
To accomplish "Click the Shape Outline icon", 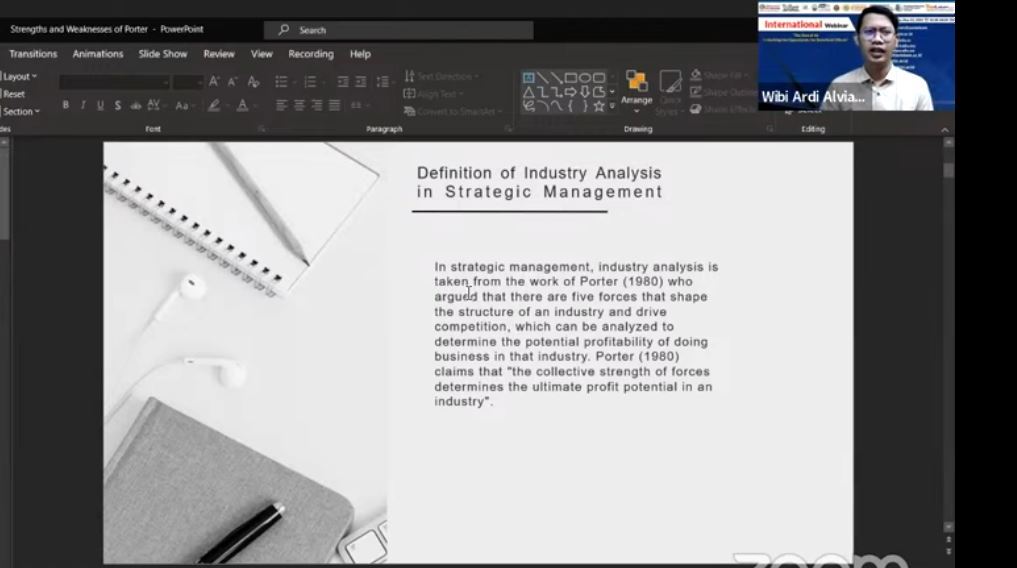I will point(696,92).
